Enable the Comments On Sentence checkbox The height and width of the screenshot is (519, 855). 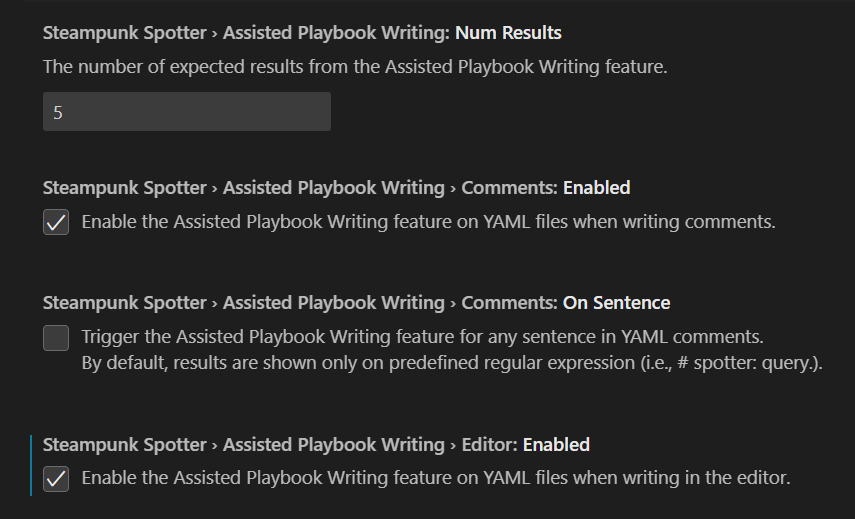56,338
